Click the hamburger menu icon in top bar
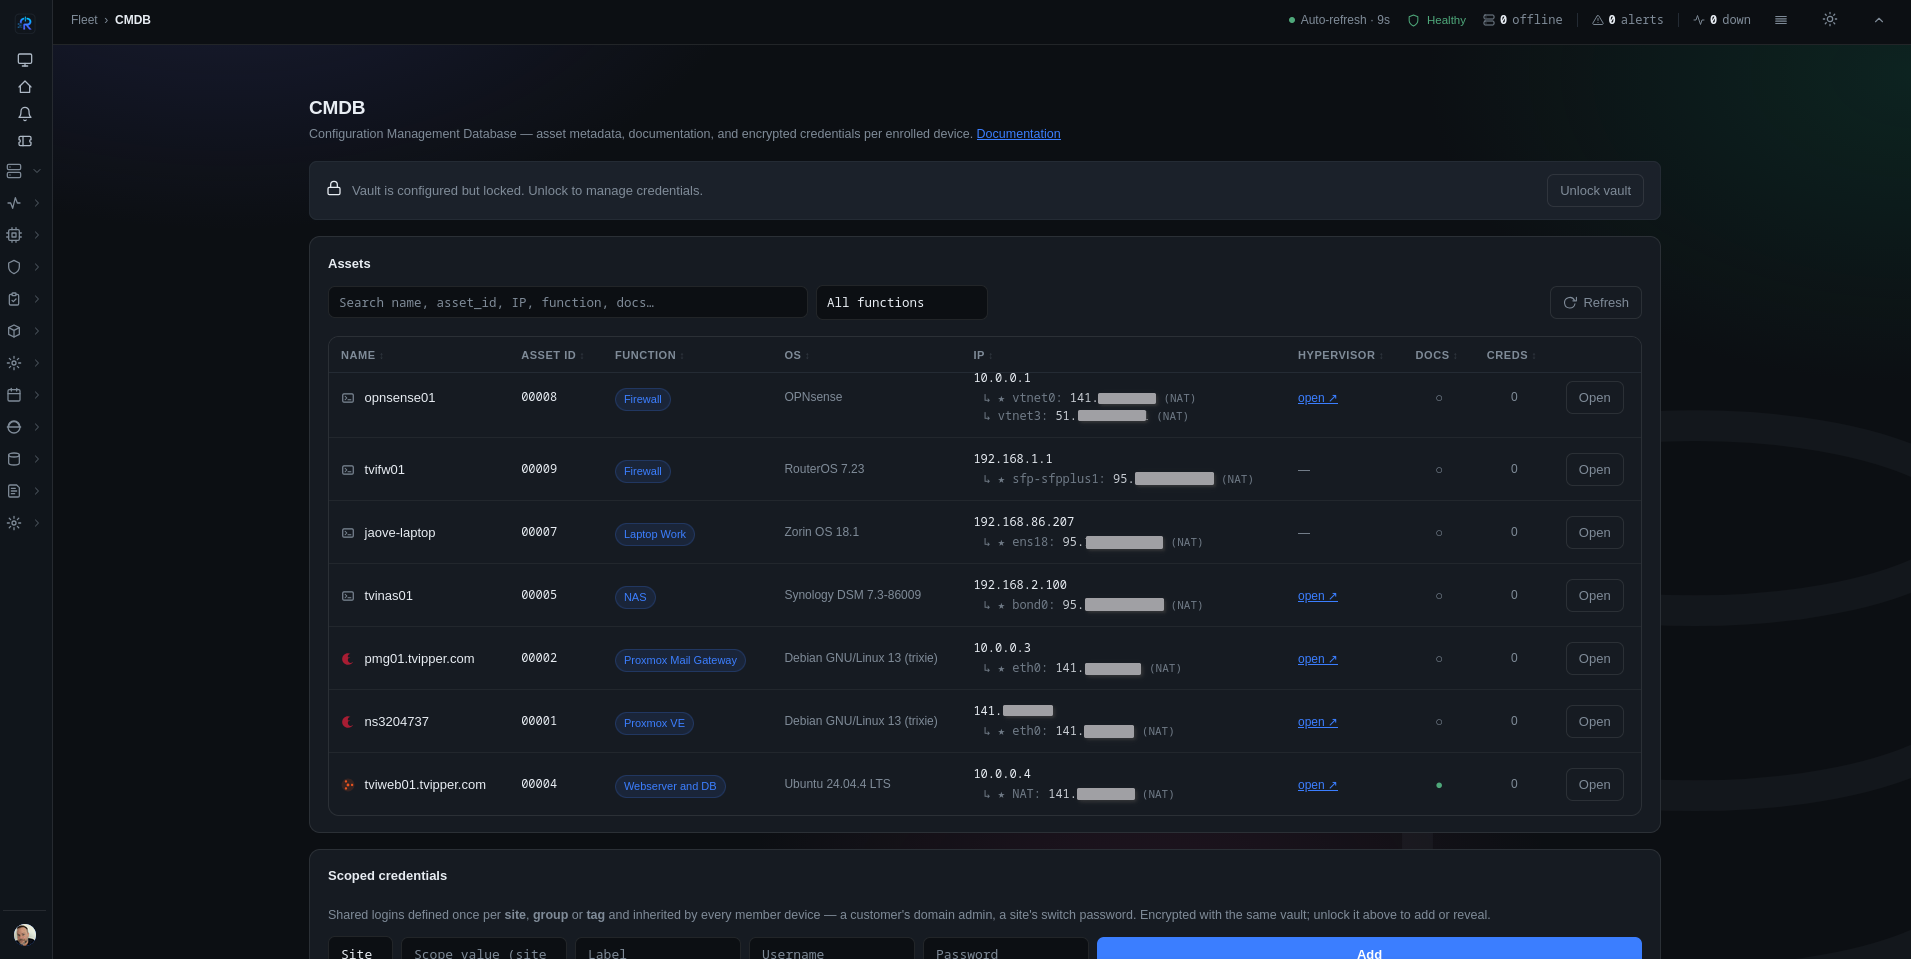This screenshot has width=1911, height=959. point(1780,20)
